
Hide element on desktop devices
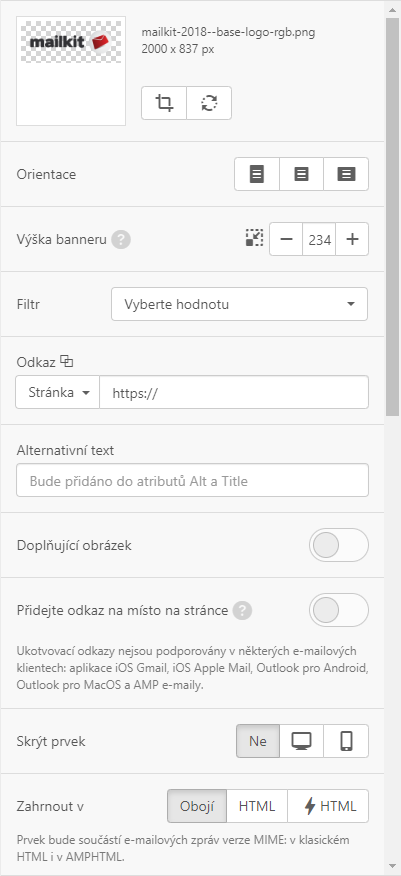302,741
